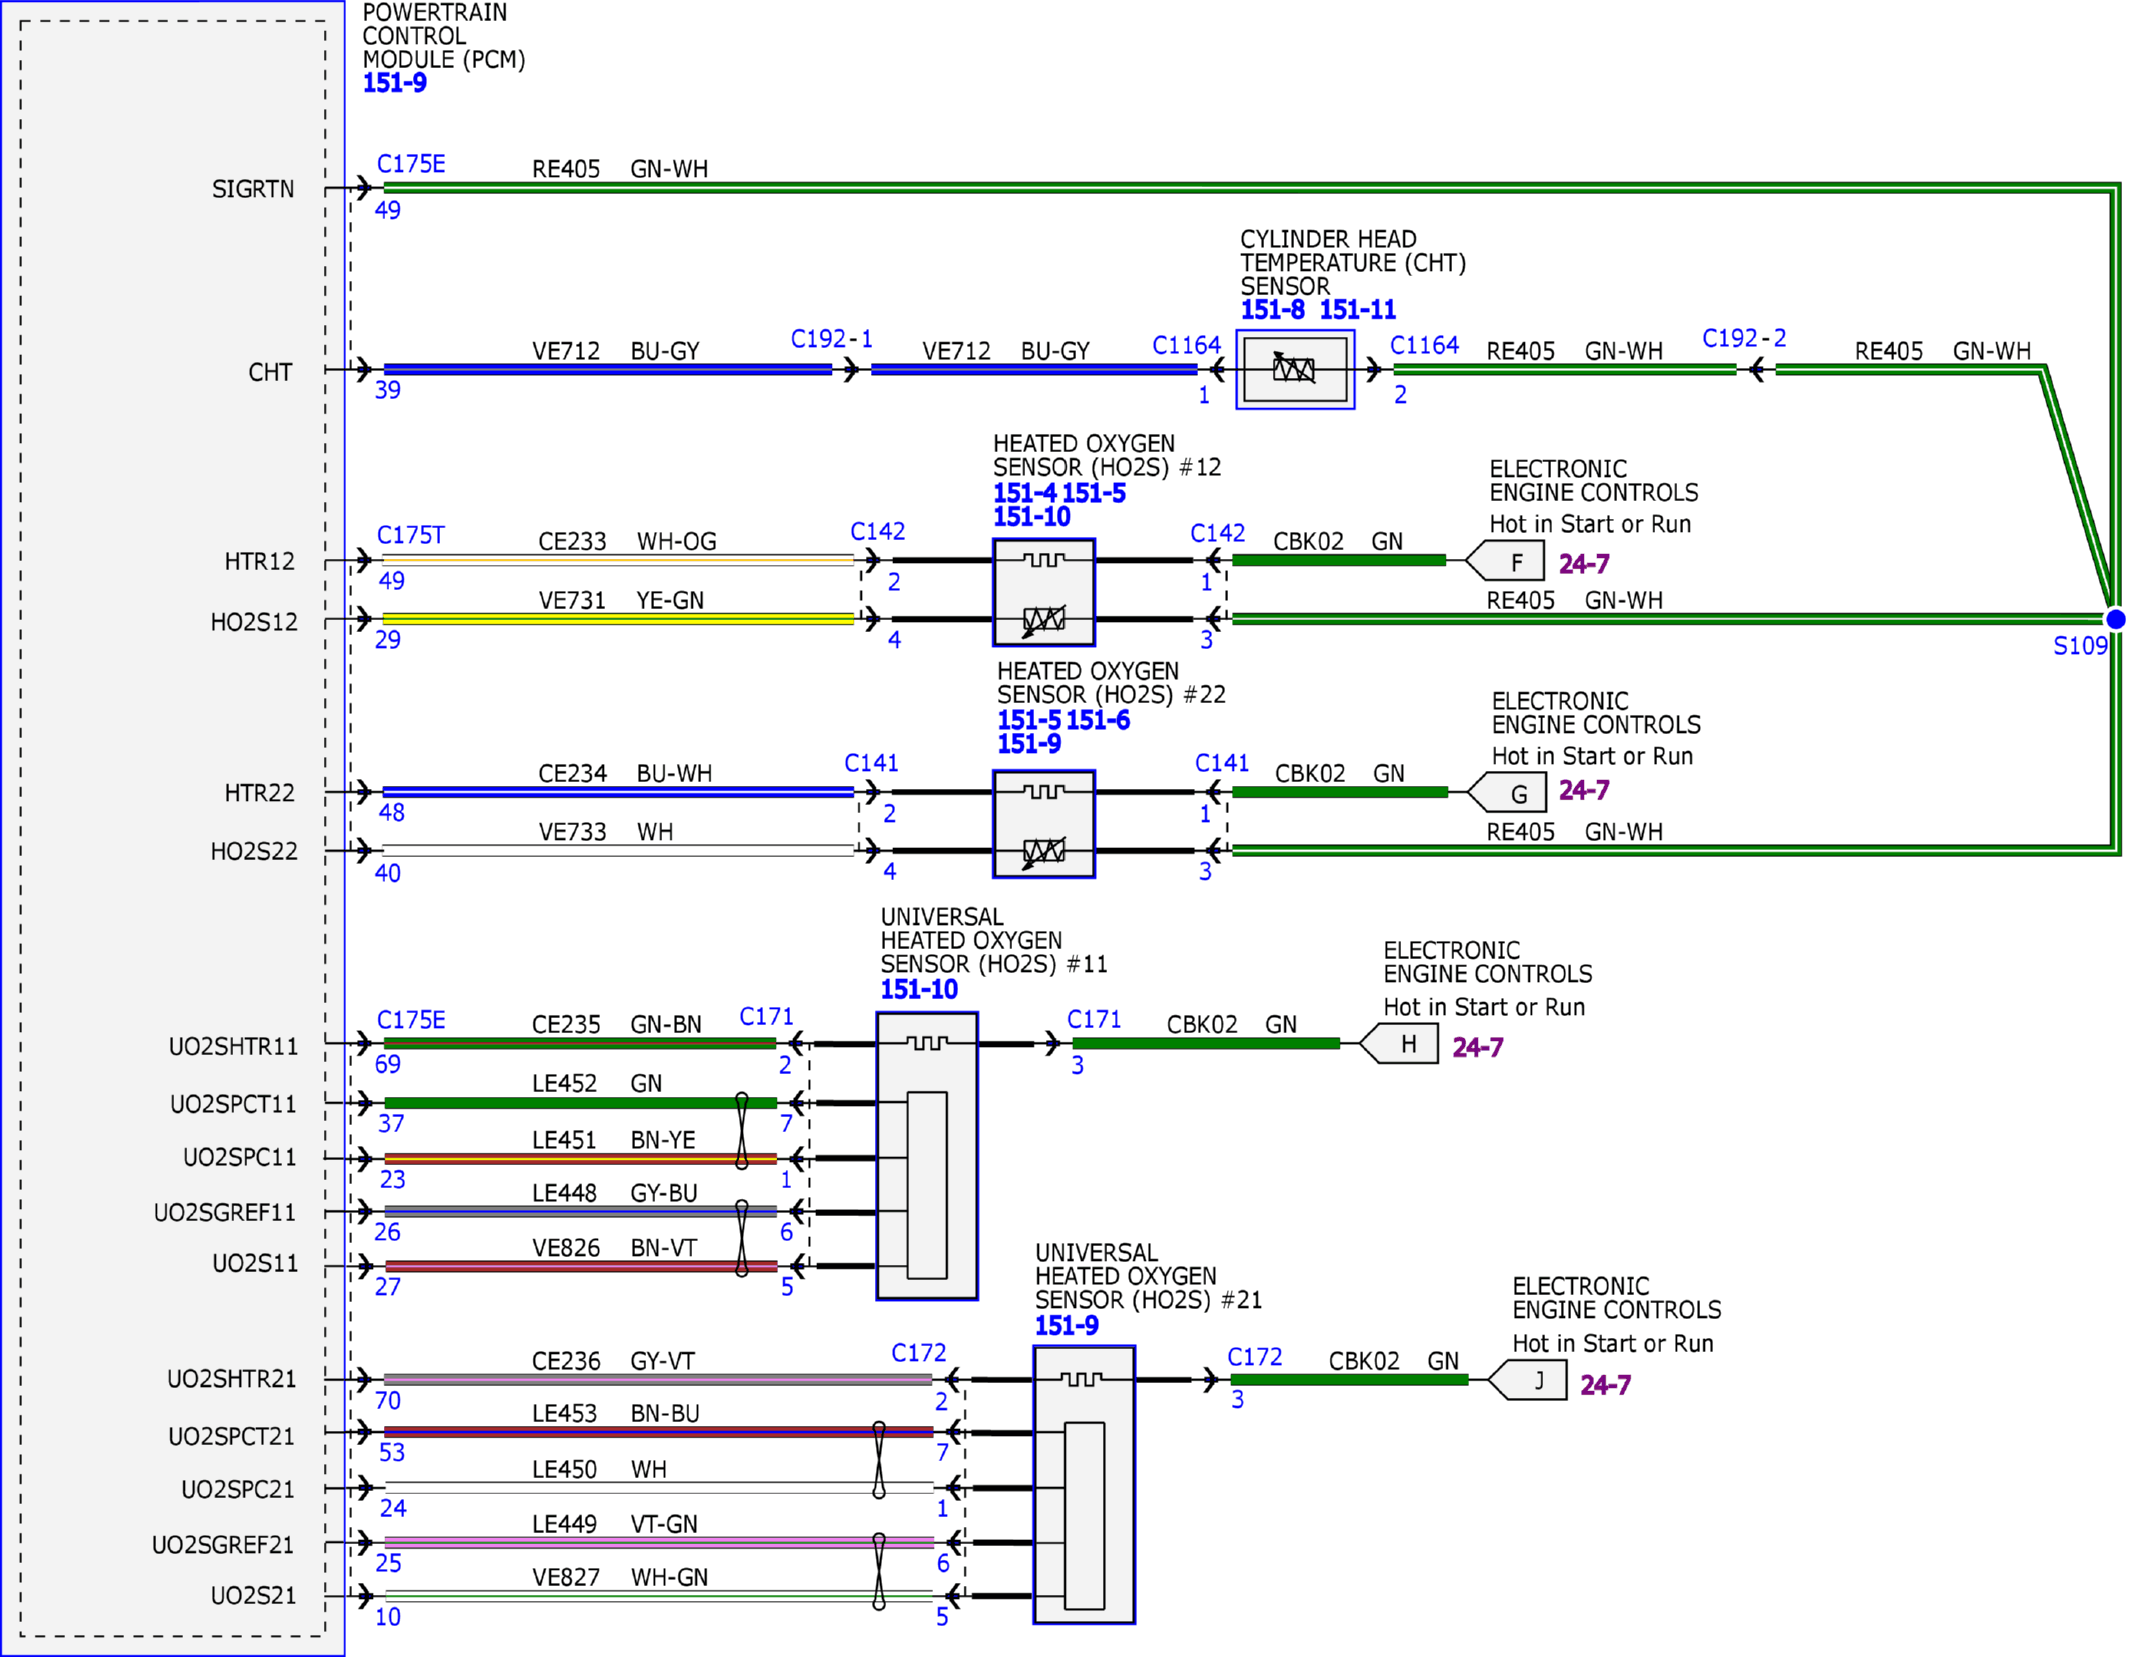Click the HTR22 pin label

(x=259, y=793)
